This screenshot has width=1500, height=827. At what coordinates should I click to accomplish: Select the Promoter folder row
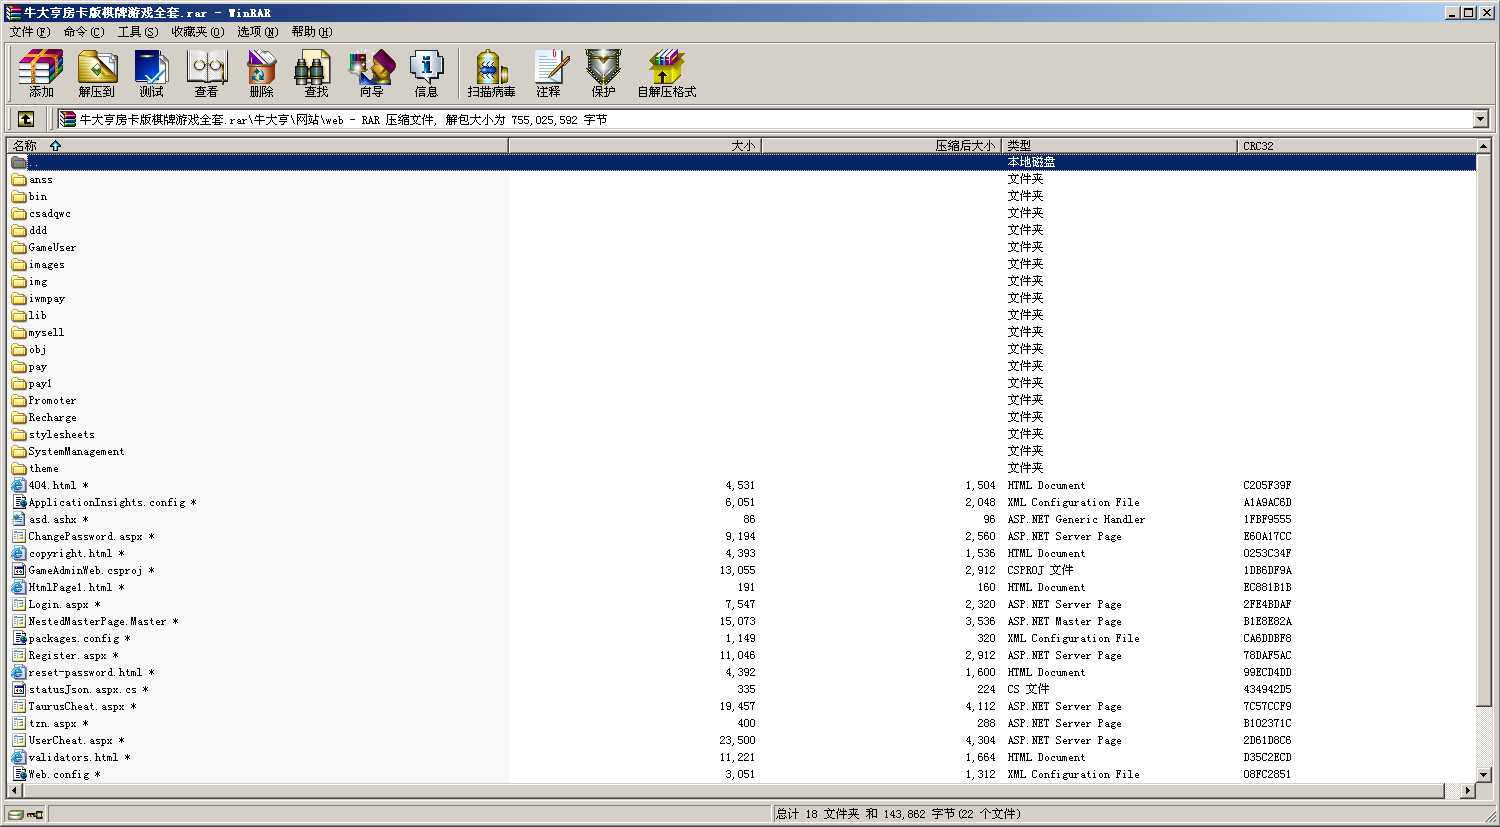(742, 401)
